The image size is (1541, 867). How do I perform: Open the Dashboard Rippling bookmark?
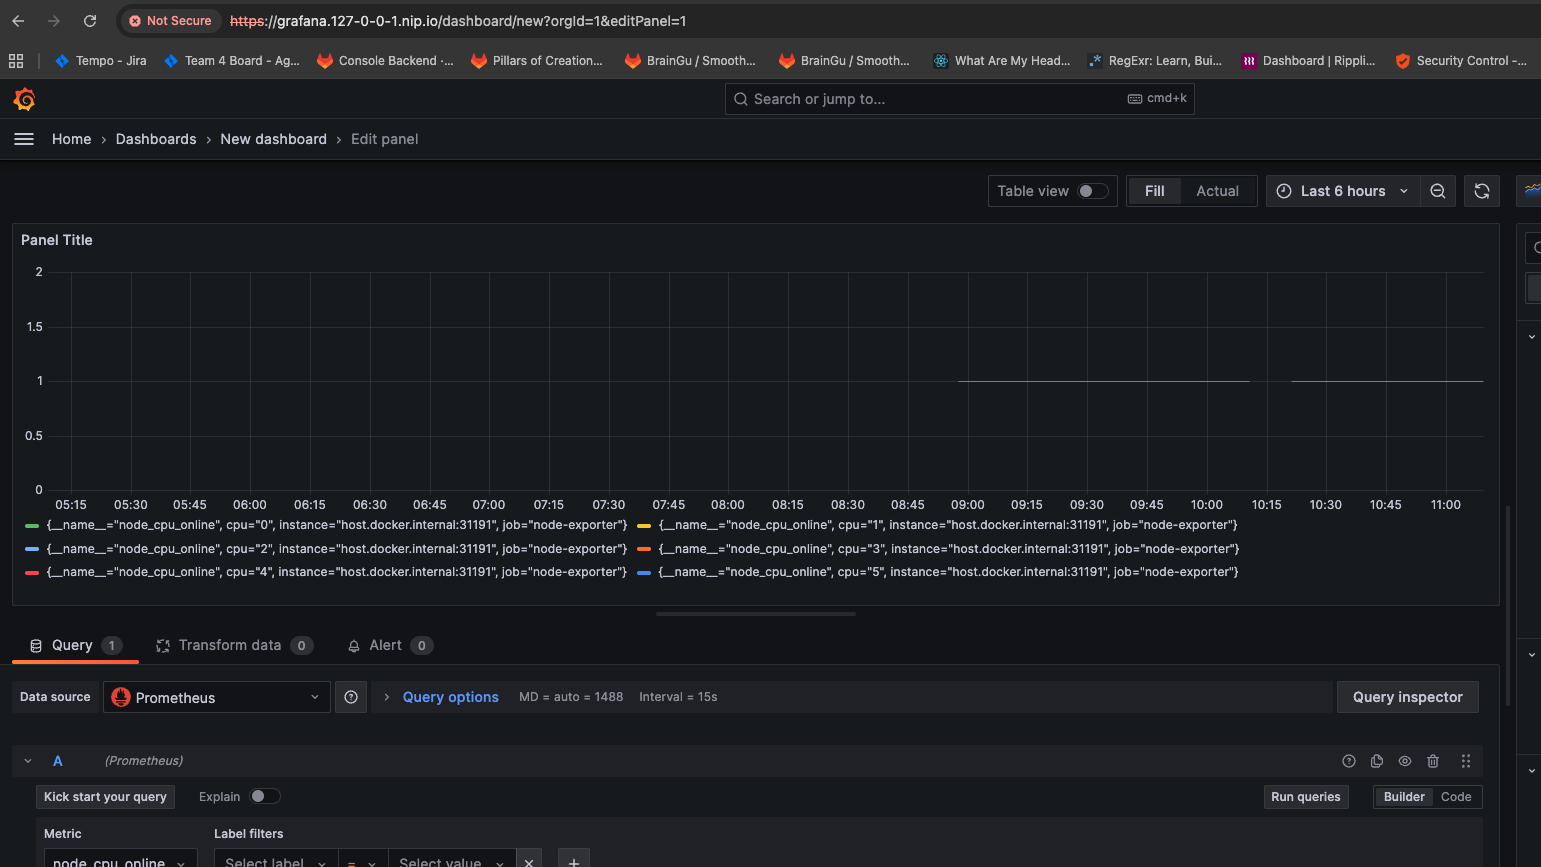pos(1309,61)
